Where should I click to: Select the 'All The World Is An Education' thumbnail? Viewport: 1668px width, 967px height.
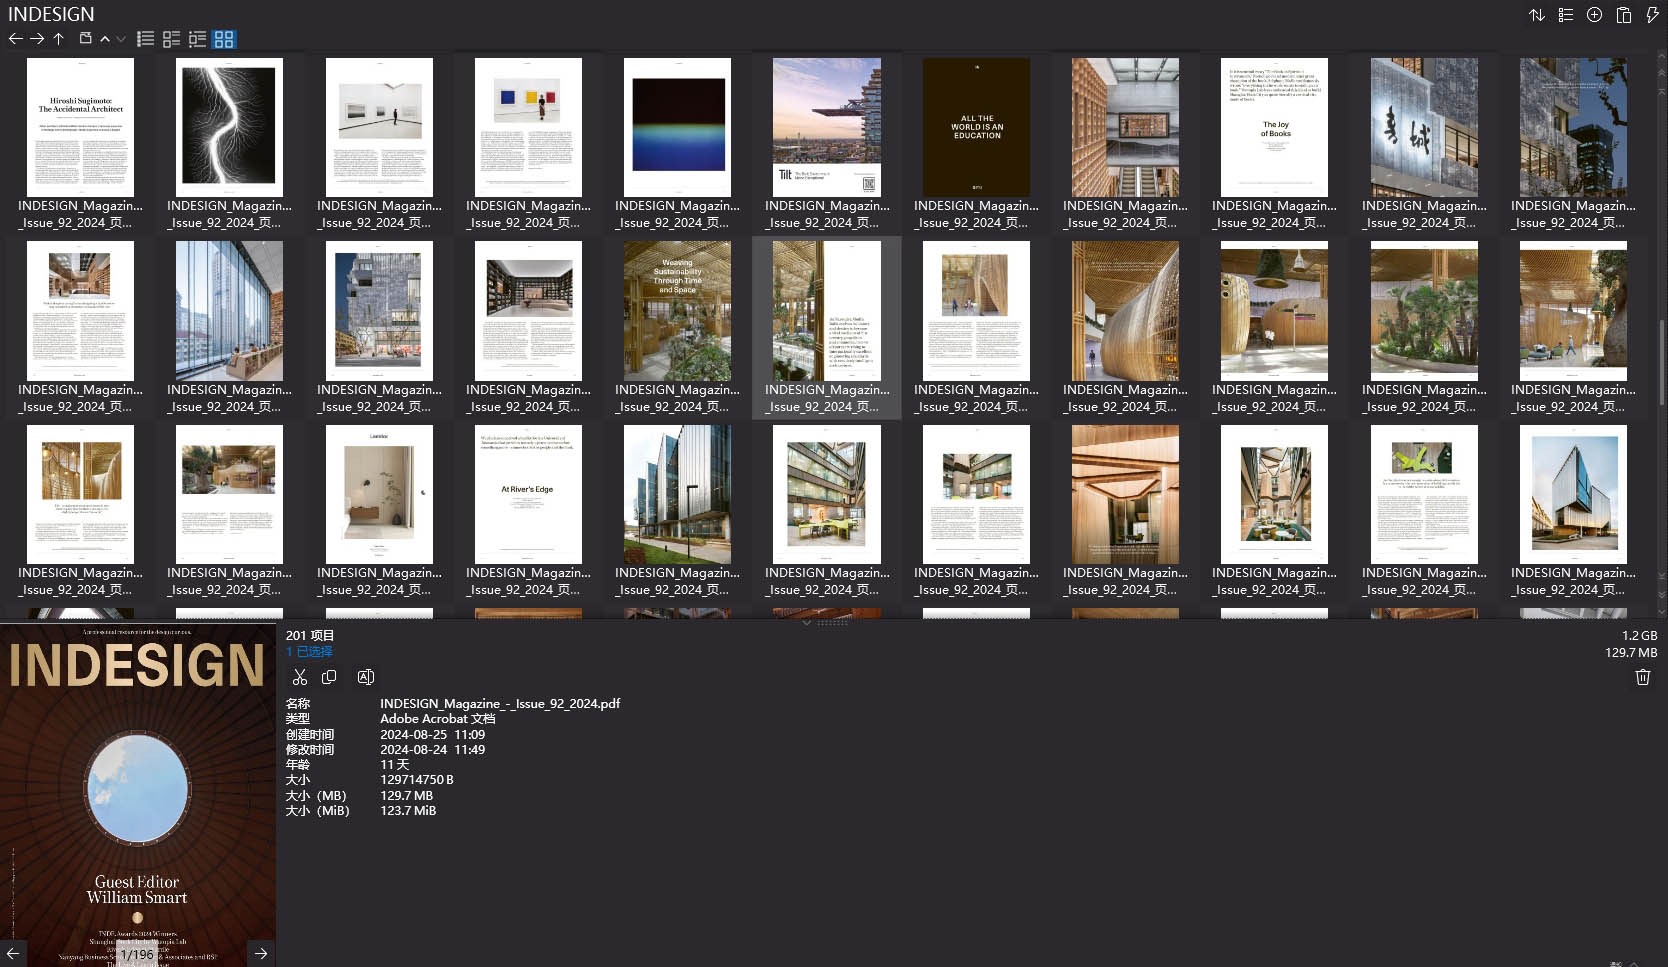[976, 127]
